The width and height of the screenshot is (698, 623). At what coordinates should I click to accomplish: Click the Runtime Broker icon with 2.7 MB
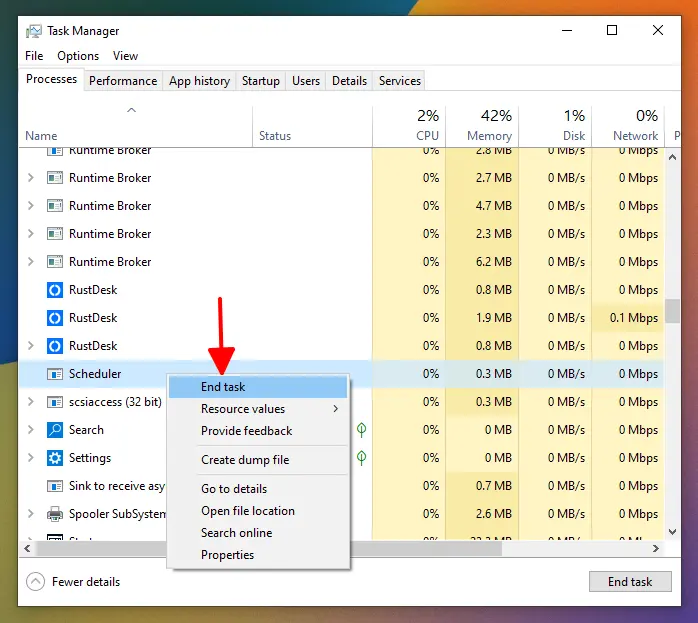click(55, 178)
